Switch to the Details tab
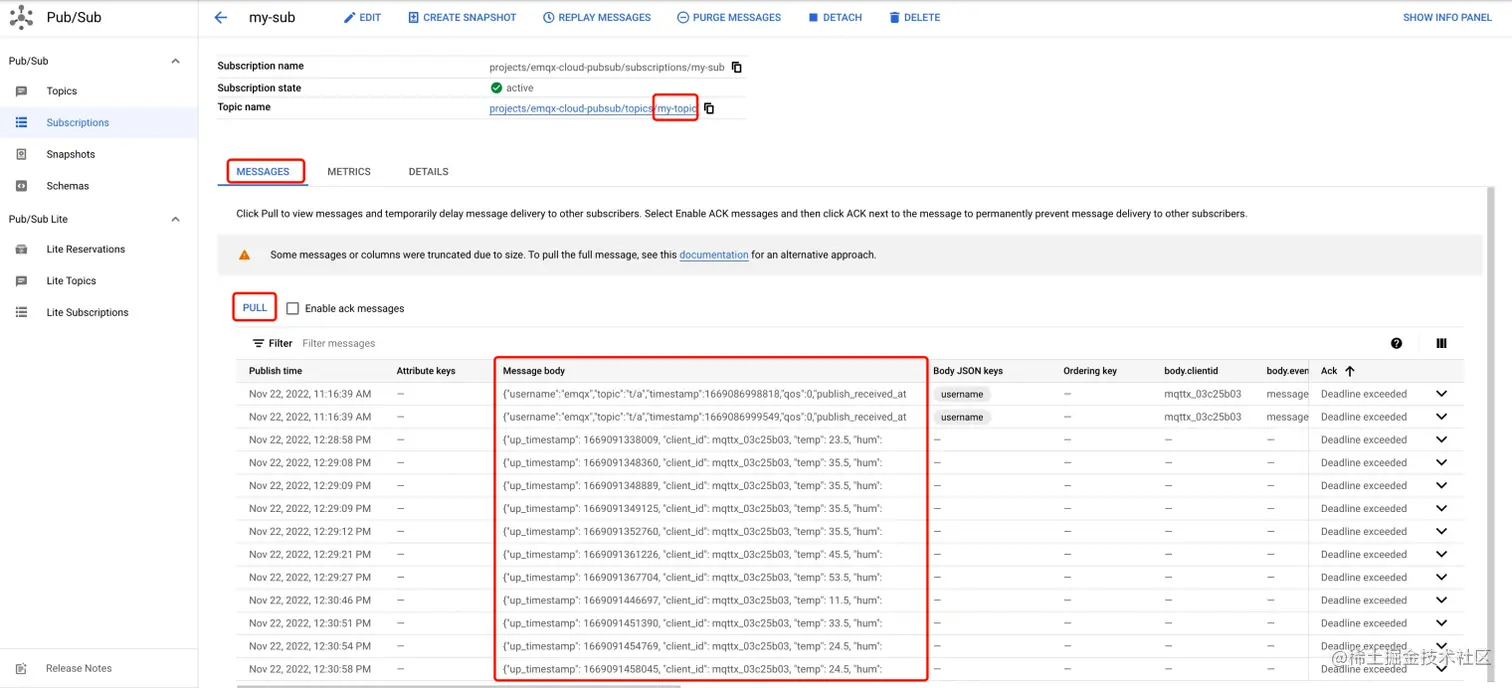Viewport: 1512px width, 688px height. (x=428, y=171)
